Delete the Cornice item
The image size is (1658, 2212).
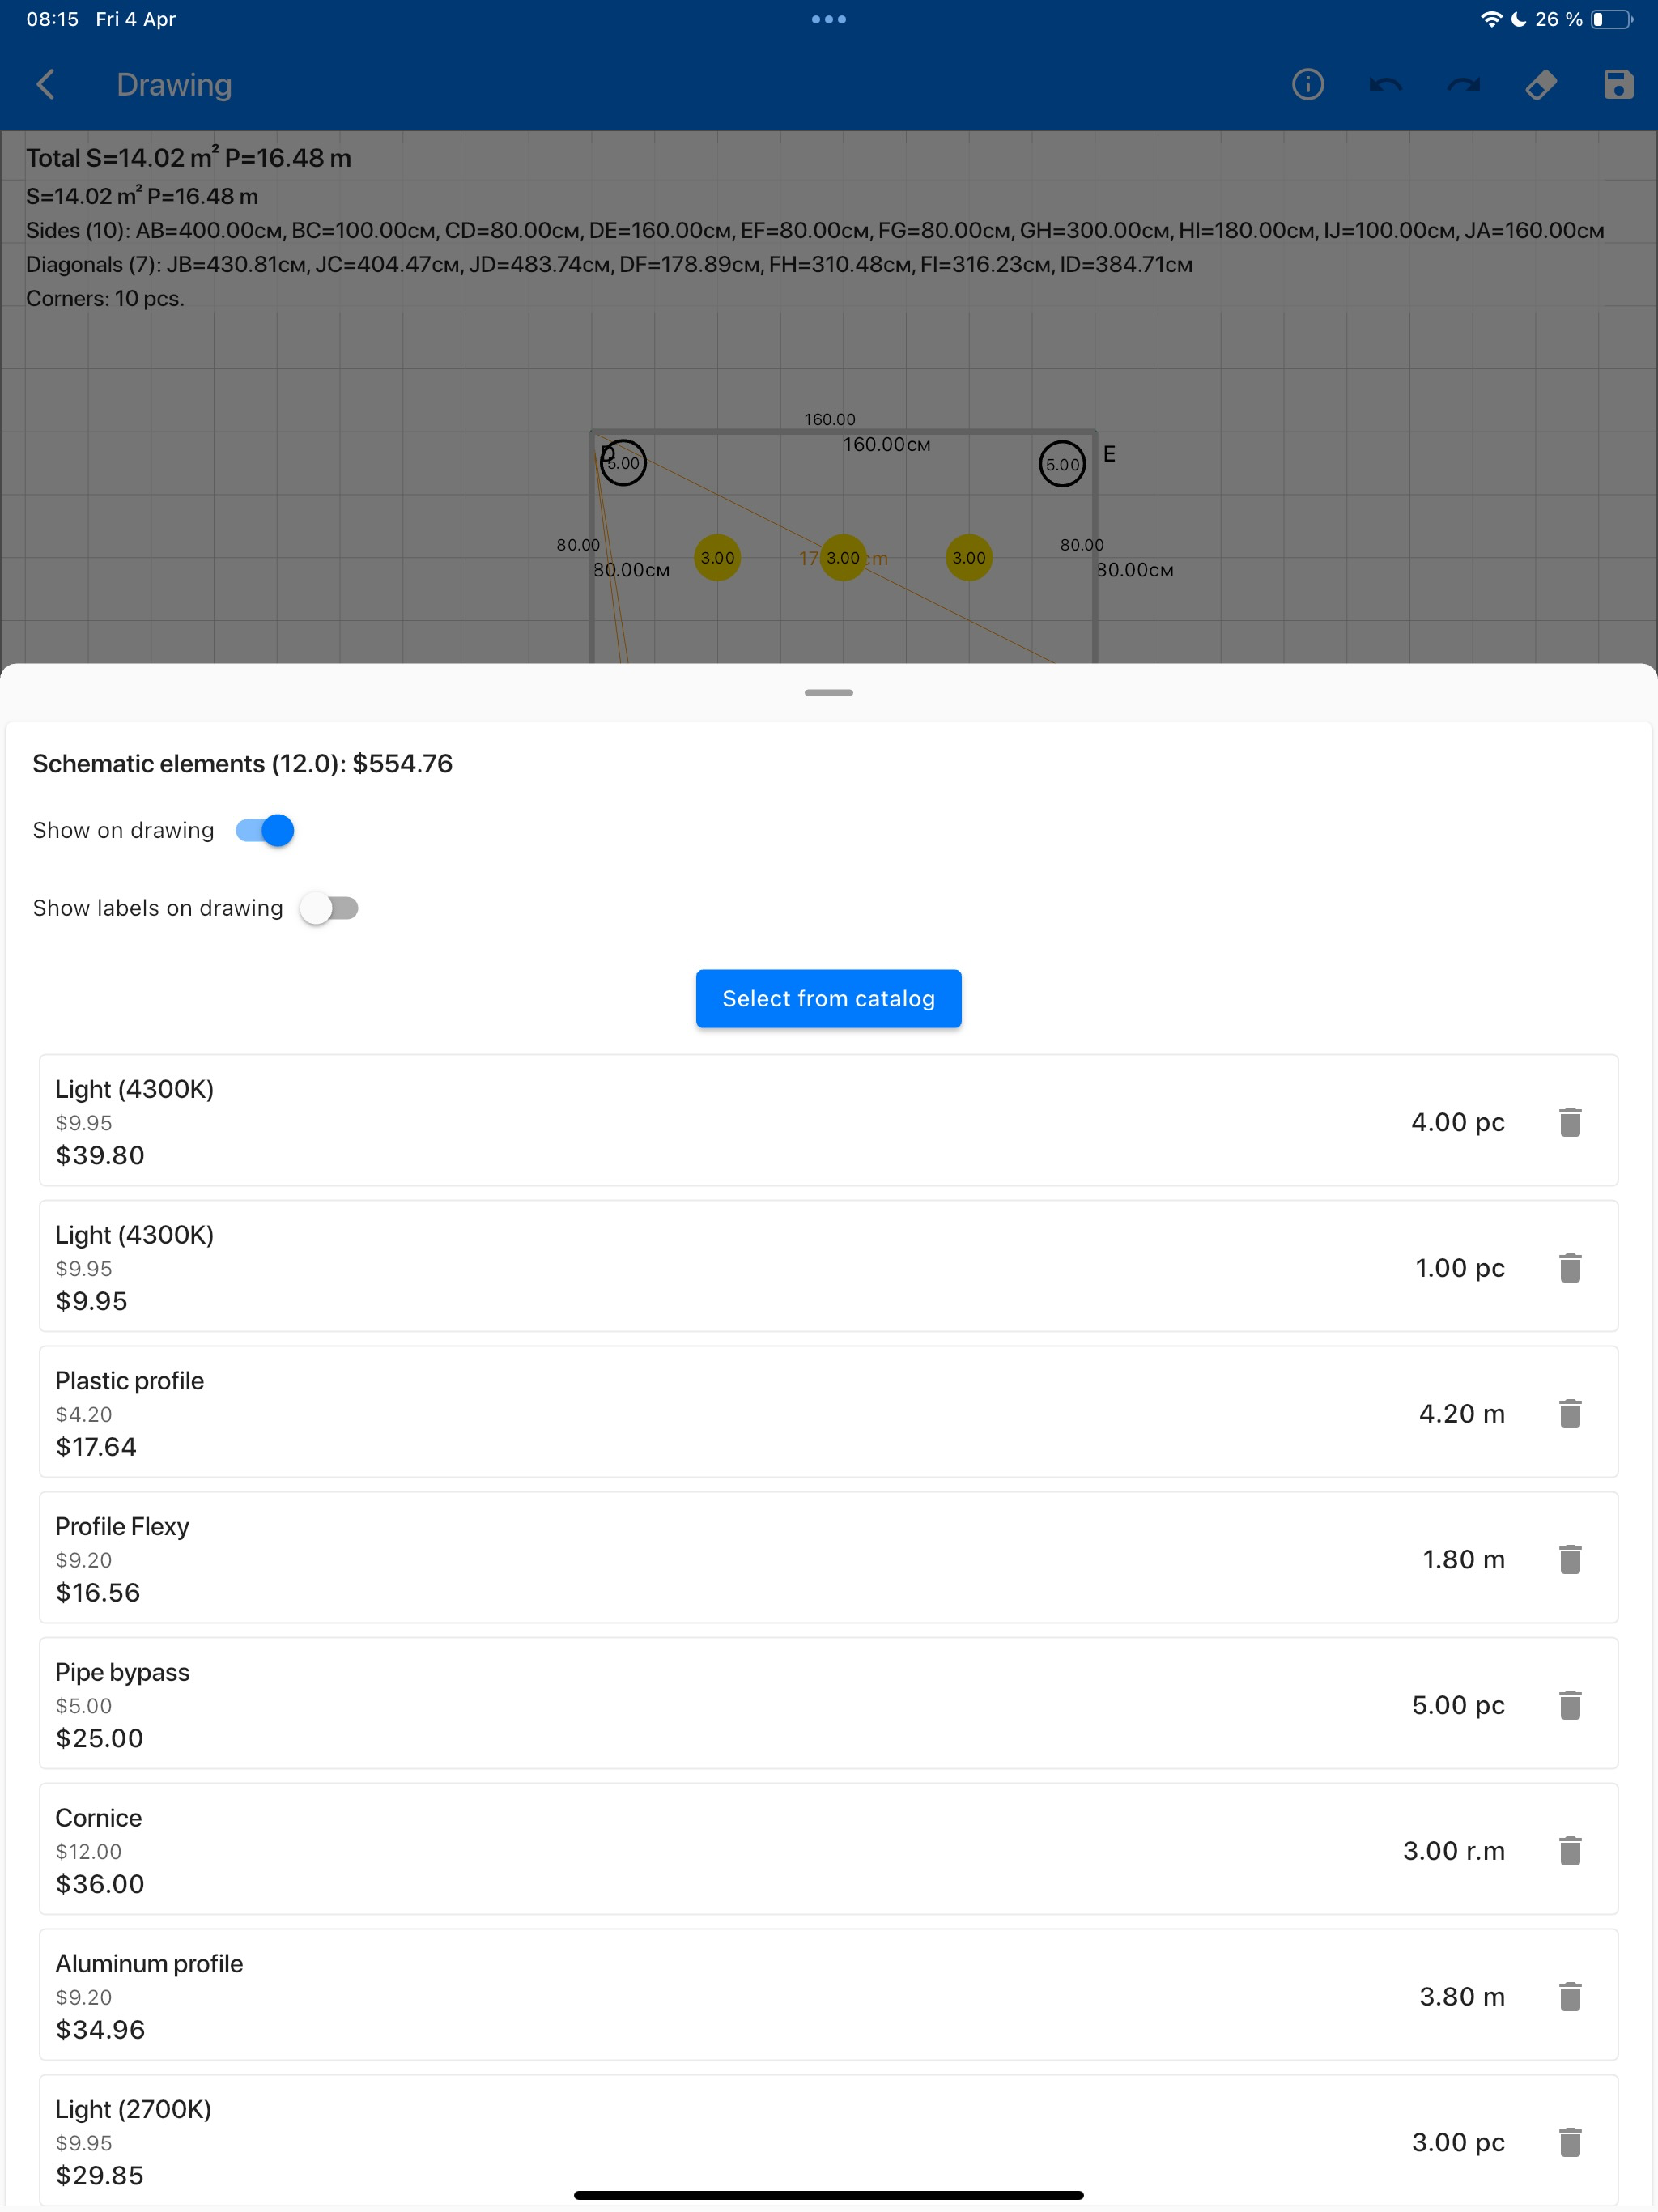[x=1570, y=1851]
